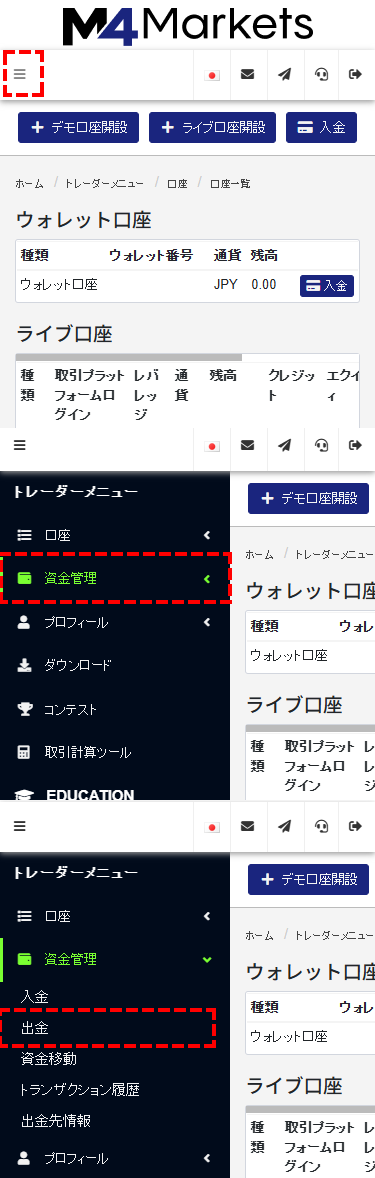Click graduation cap icon beside EDUCATION
This screenshot has height=1178, width=375.
(x=25, y=795)
